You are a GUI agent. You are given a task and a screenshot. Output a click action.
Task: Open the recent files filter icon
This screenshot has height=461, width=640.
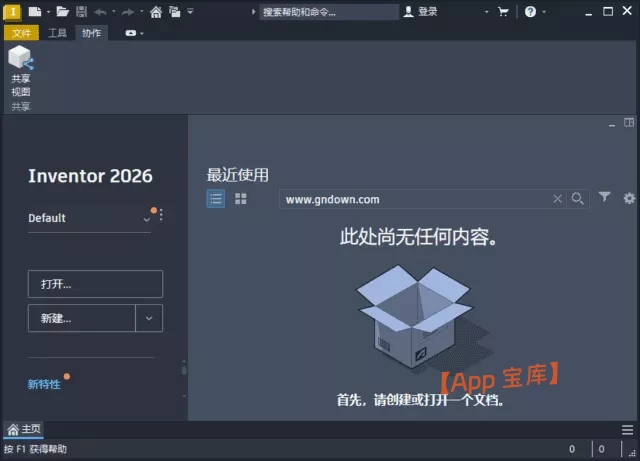click(604, 197)
